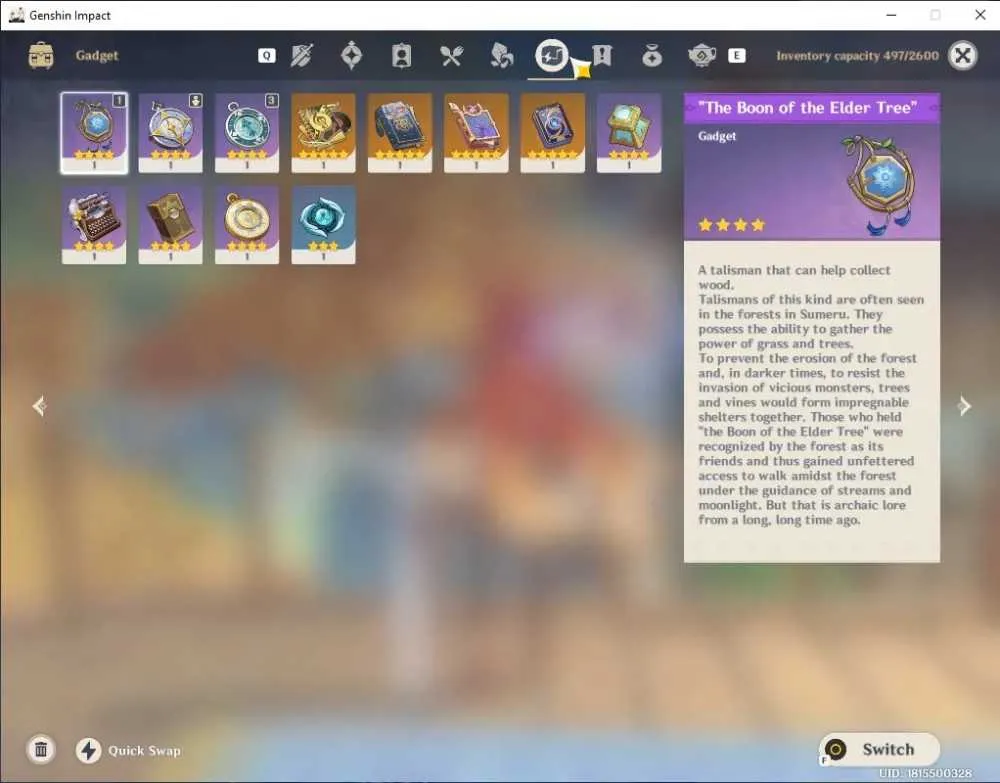This screenshot has width=1000, height=783.
Task: Activate Quick Swap
Action: (x=129, y=750)
